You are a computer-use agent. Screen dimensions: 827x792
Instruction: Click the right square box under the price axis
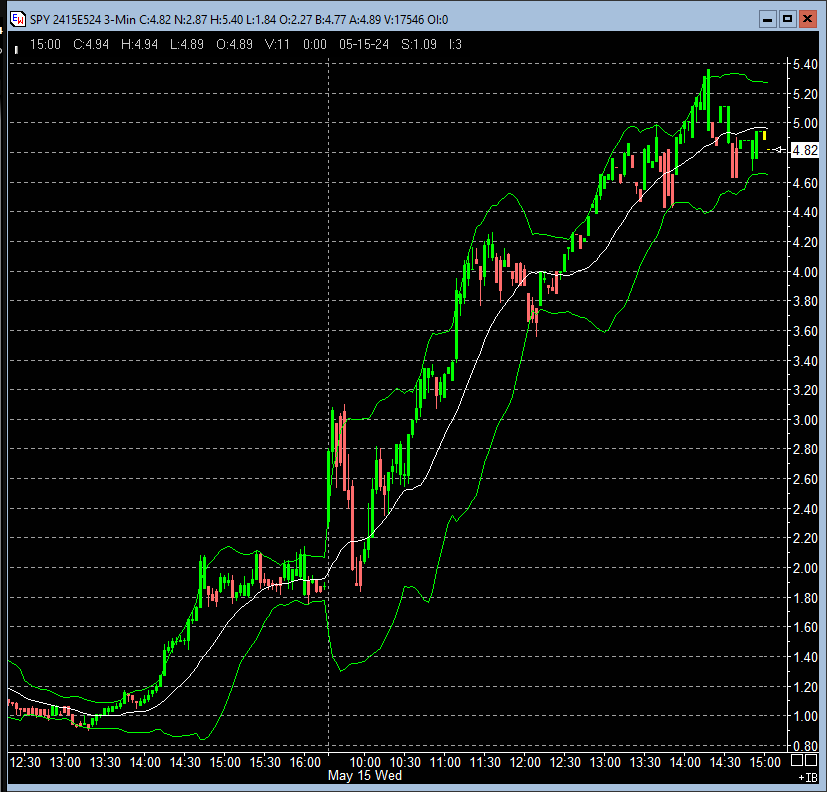tap(811, 760)
